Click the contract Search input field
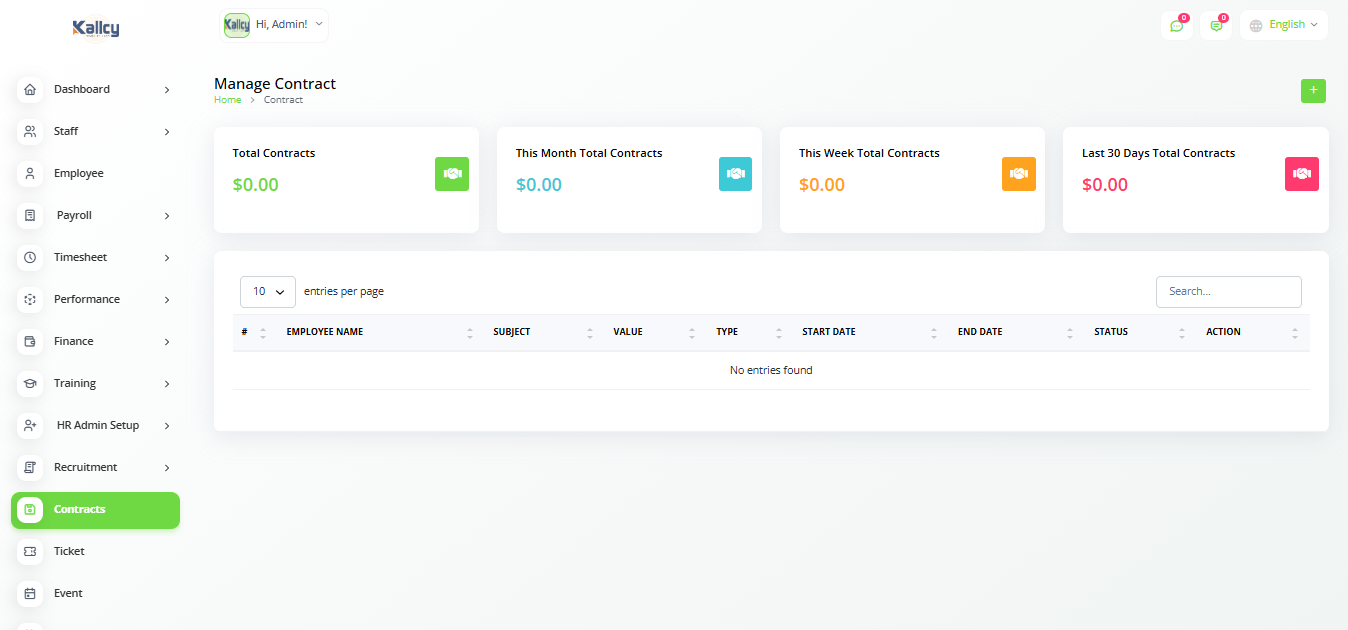The width and height of the screenshot is (1348, 630). coord(1228,291)
